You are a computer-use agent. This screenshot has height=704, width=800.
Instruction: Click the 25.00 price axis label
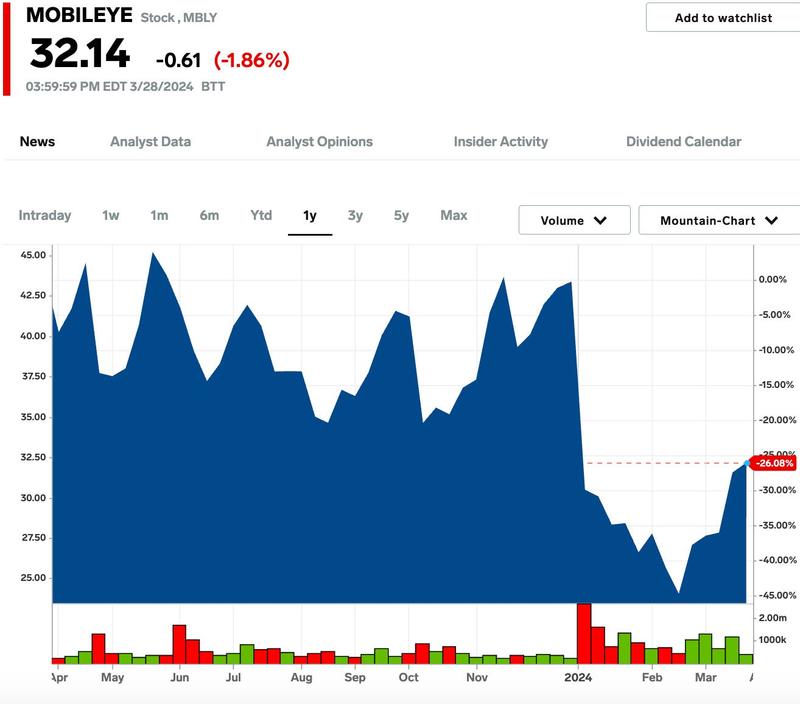pyautogui.click(x=33, y=578)
